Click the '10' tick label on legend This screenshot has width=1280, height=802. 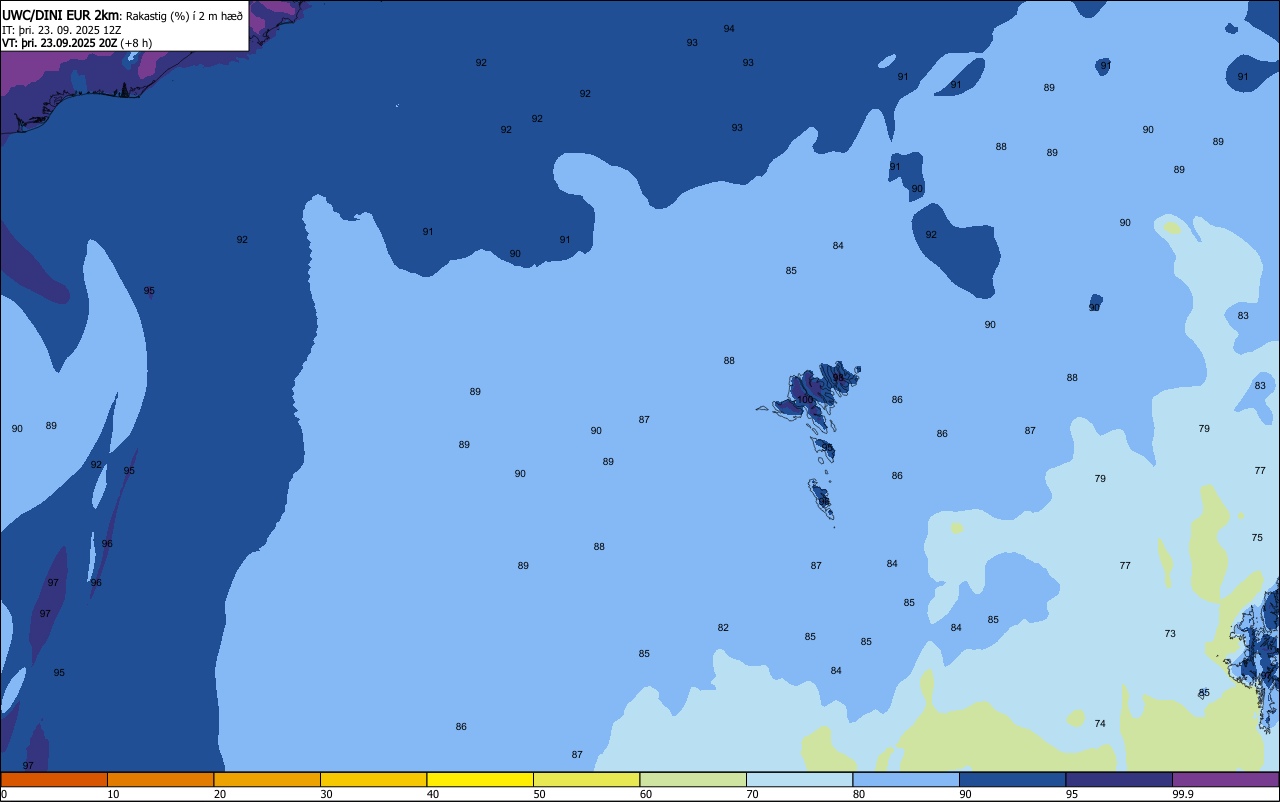[x=113, y=794]
